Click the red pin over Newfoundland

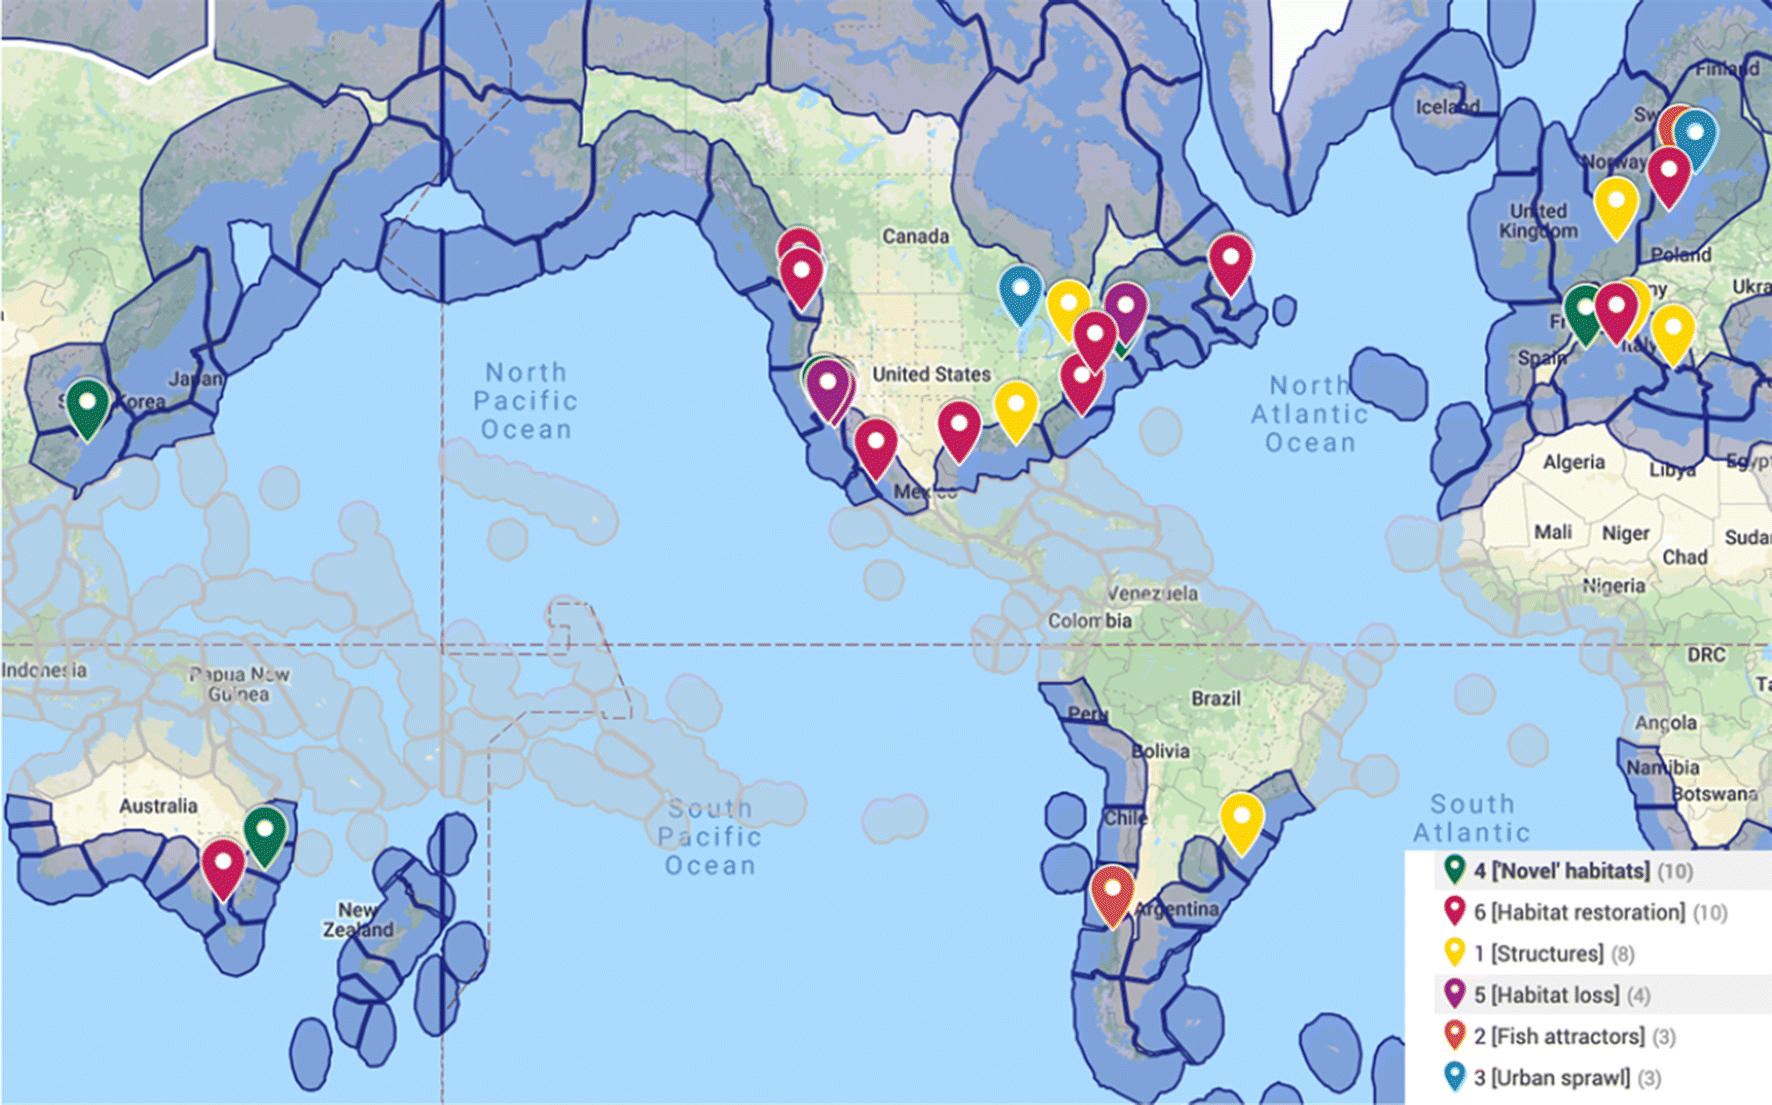click(x=1231, y=265)
